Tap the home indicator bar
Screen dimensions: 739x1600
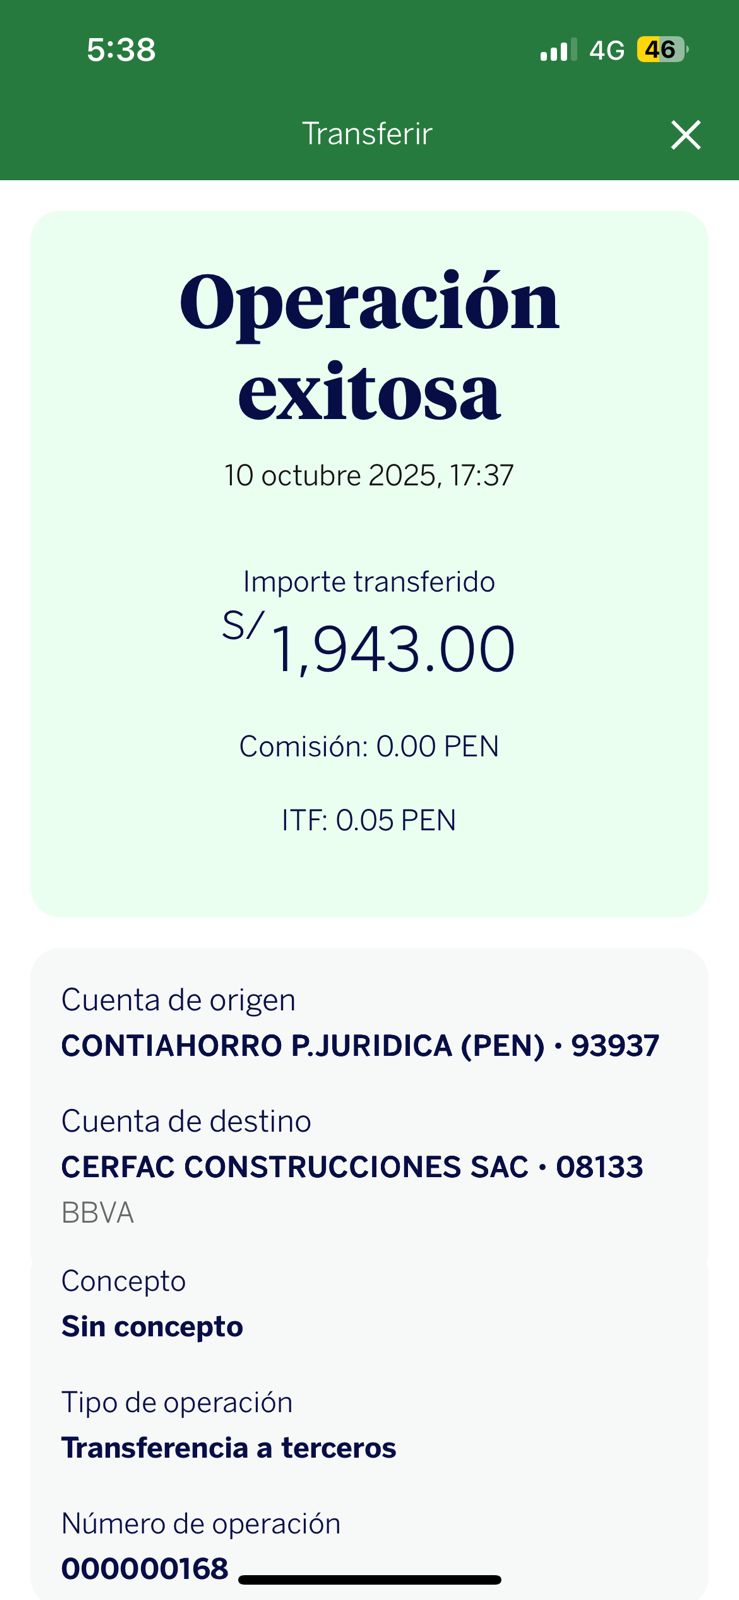coord(370,1580)
